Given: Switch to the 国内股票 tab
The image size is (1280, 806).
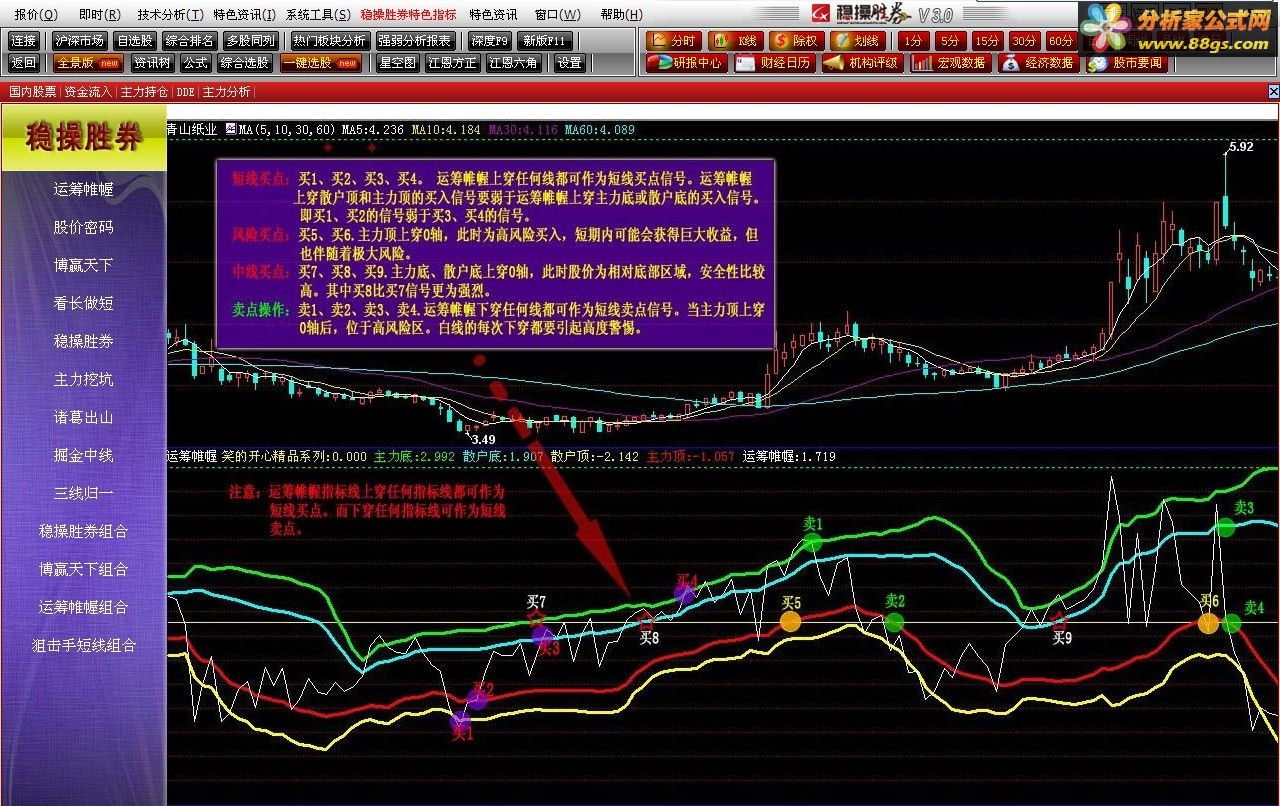Looking at the screenshot, I should tap(32, 91).
